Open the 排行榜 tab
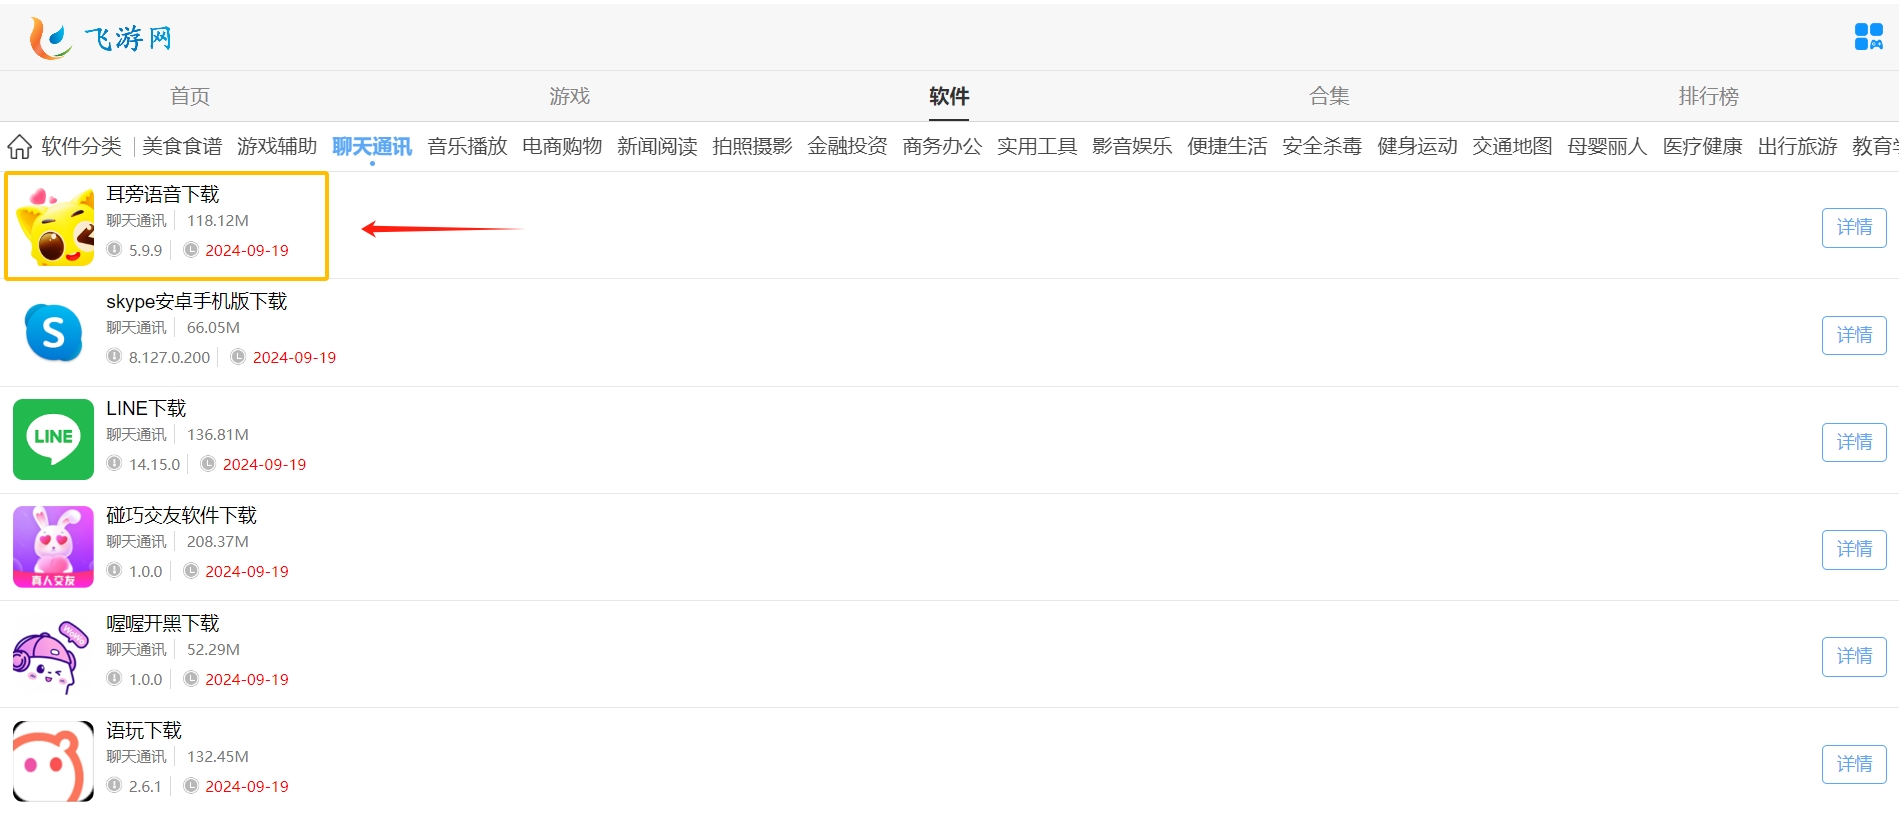This screenshot has width=1899, height=813. coord(1708,96)
